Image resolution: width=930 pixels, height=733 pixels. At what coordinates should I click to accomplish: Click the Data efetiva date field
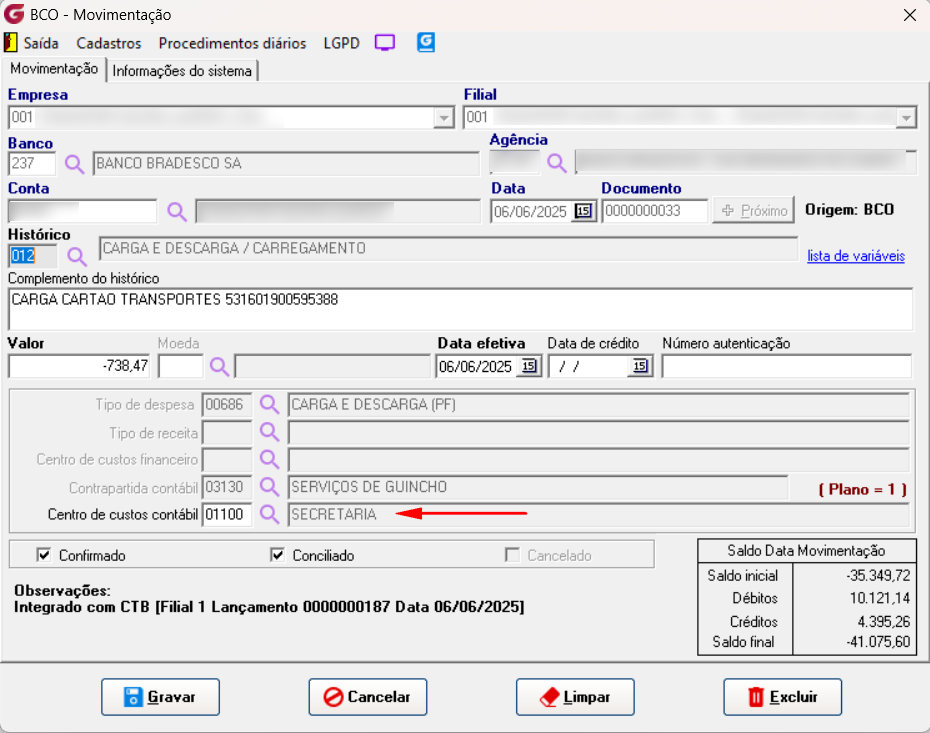(x=478, y=366)
